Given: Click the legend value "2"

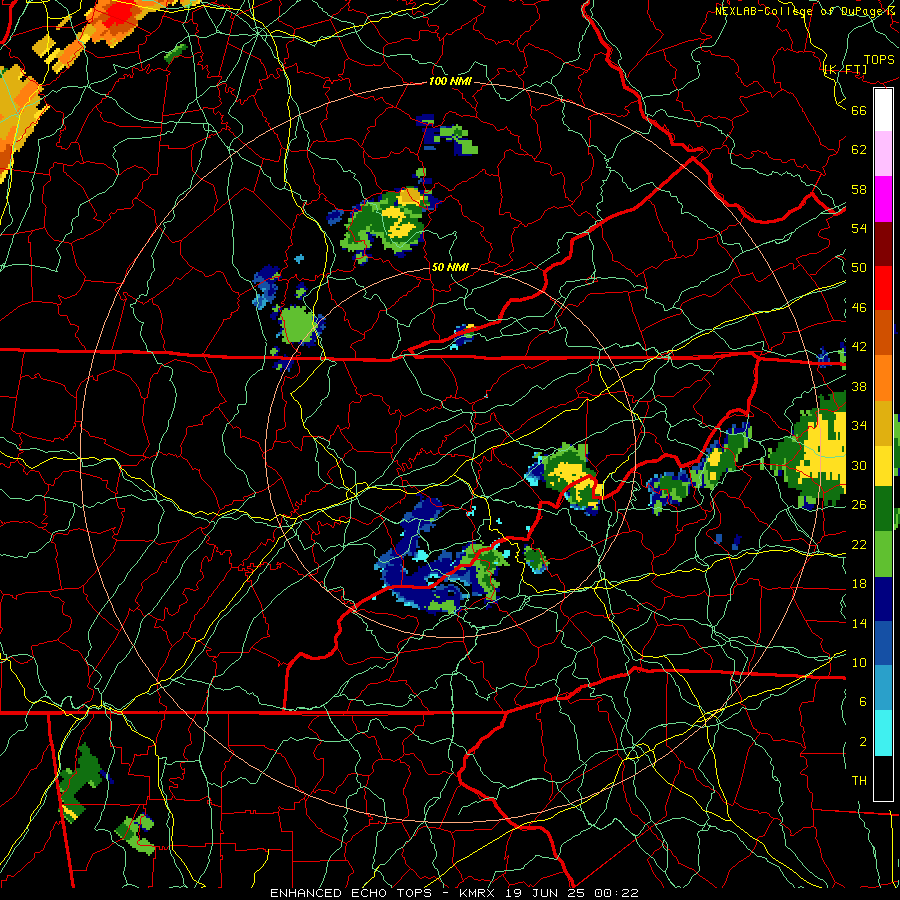Looking at the screenshot, I should 863,742.
